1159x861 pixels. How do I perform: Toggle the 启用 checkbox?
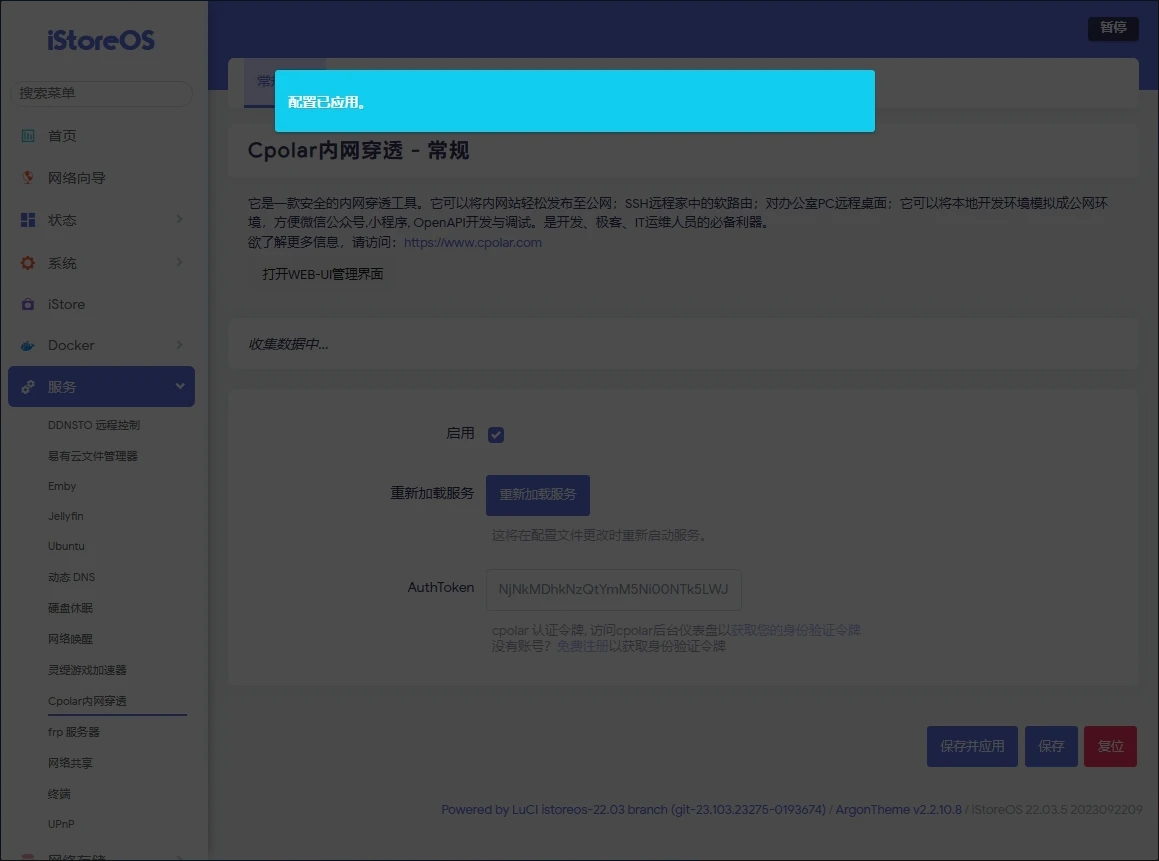click(496, 435)
